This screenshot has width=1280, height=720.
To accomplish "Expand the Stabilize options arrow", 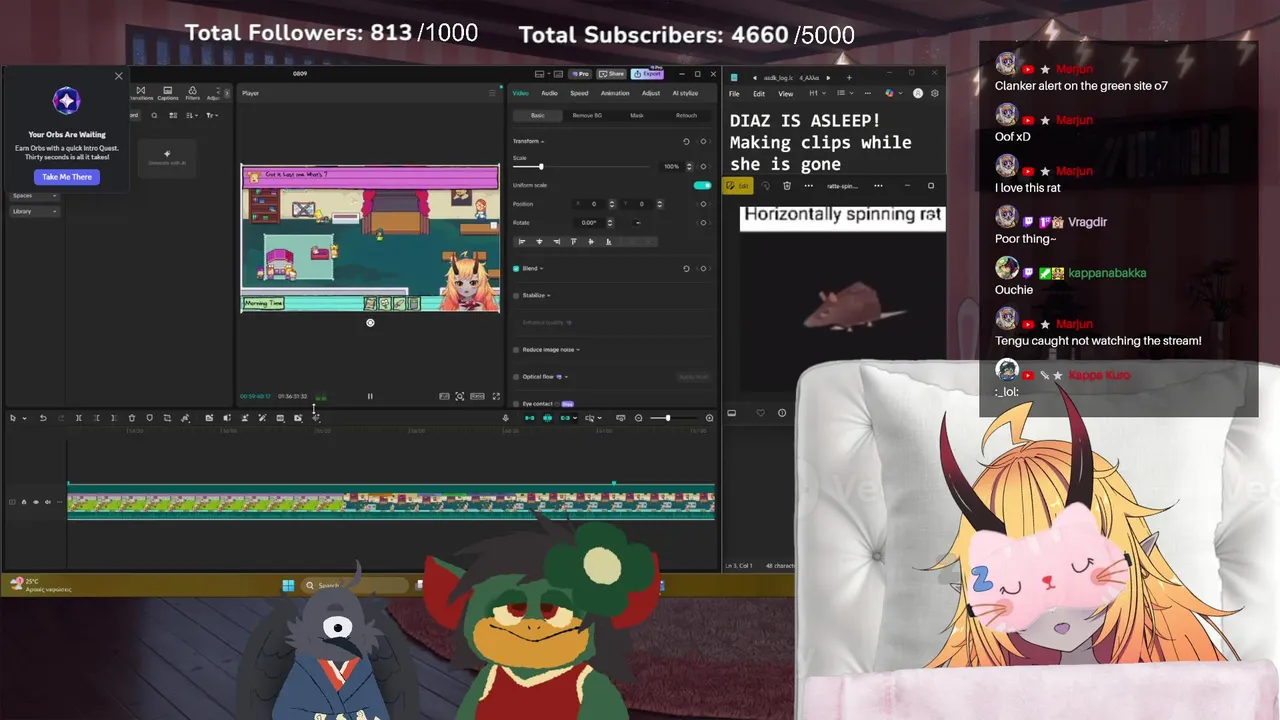I will pyautogui.click(x=549, y=295).
